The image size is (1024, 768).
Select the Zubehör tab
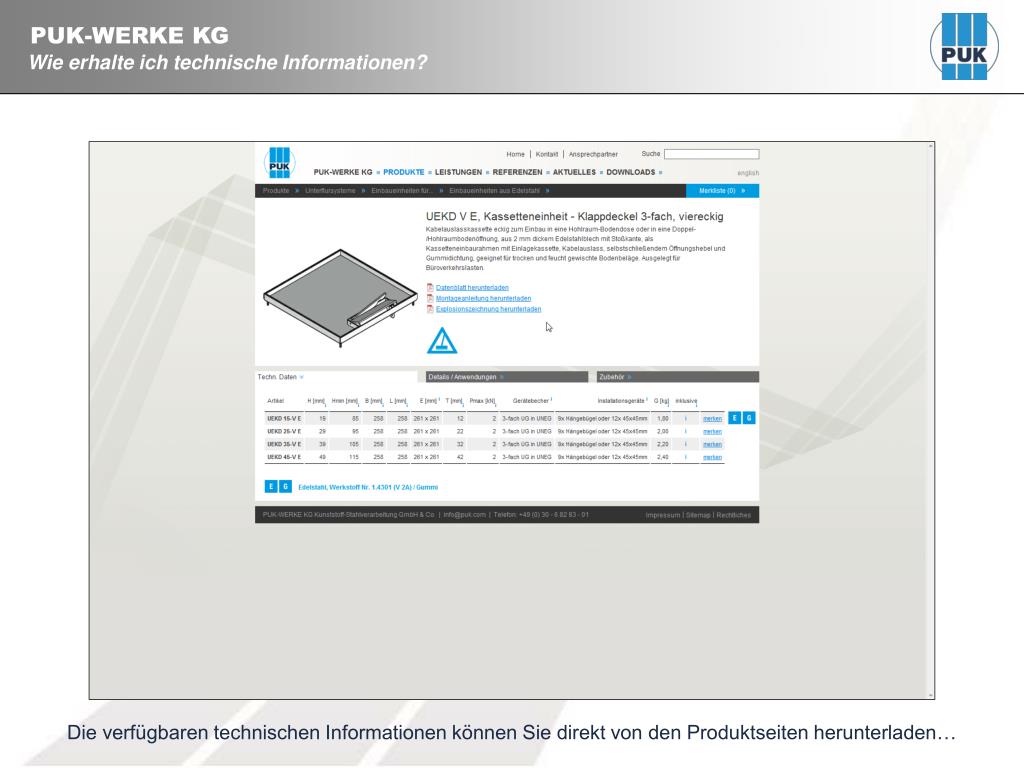pyautogui.click(x=678, y=377)
